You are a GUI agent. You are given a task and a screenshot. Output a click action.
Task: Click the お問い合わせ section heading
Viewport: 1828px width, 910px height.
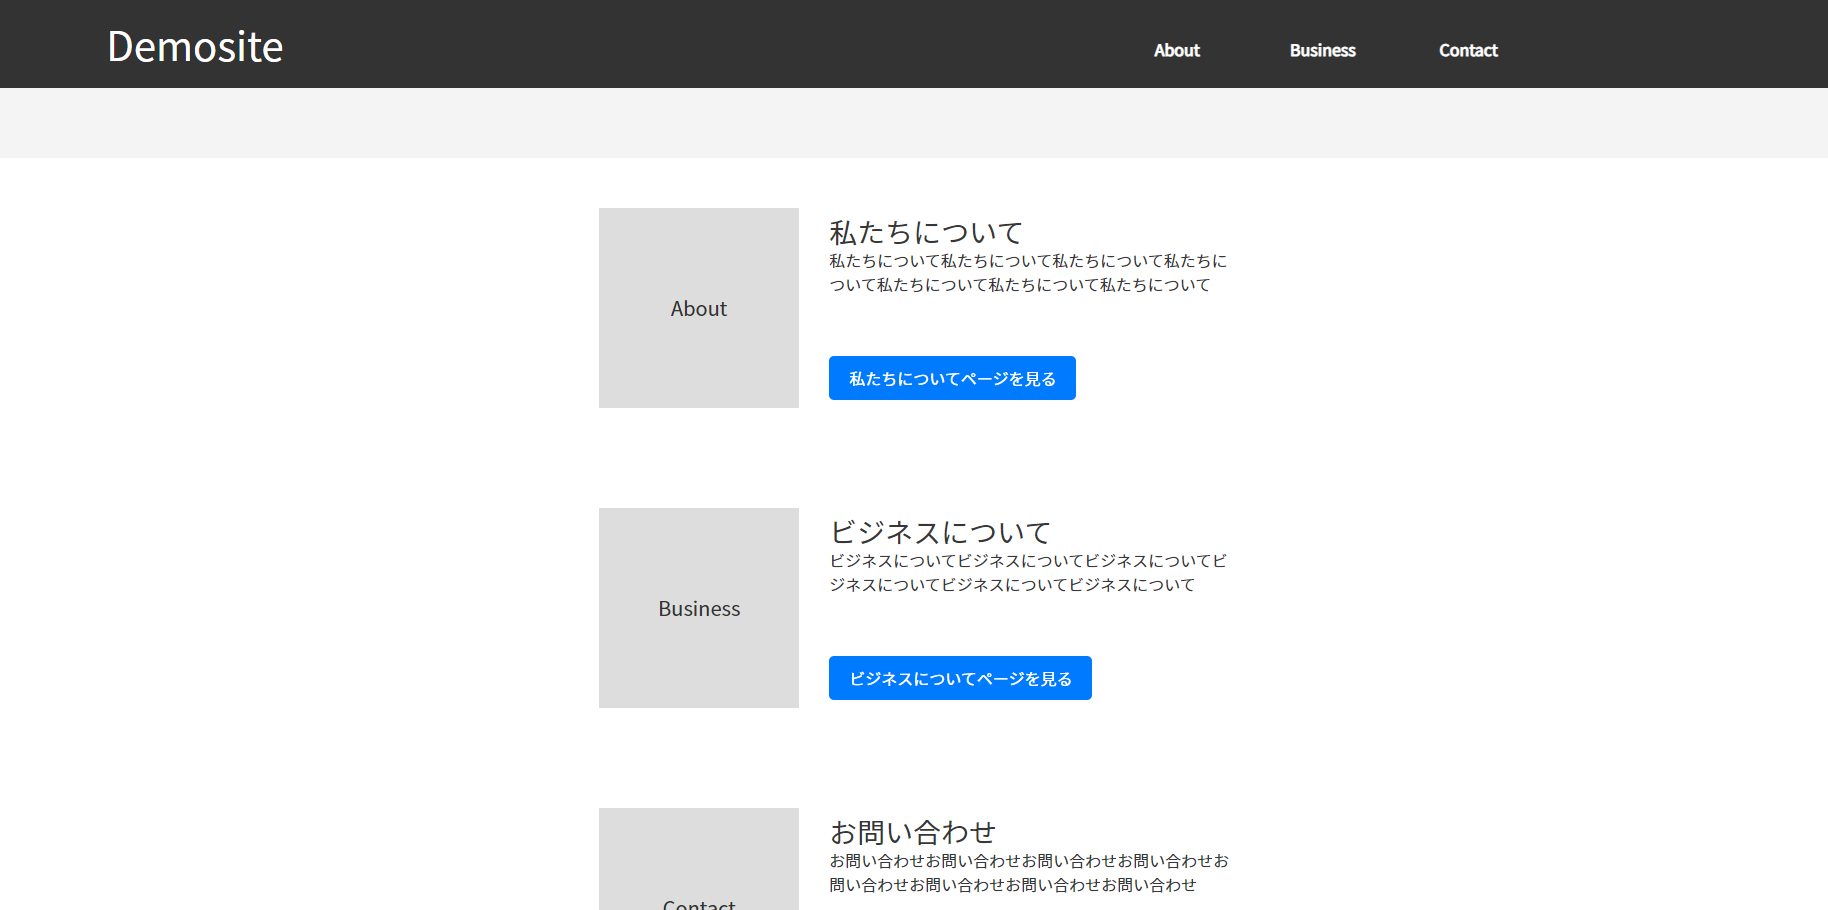912,832
